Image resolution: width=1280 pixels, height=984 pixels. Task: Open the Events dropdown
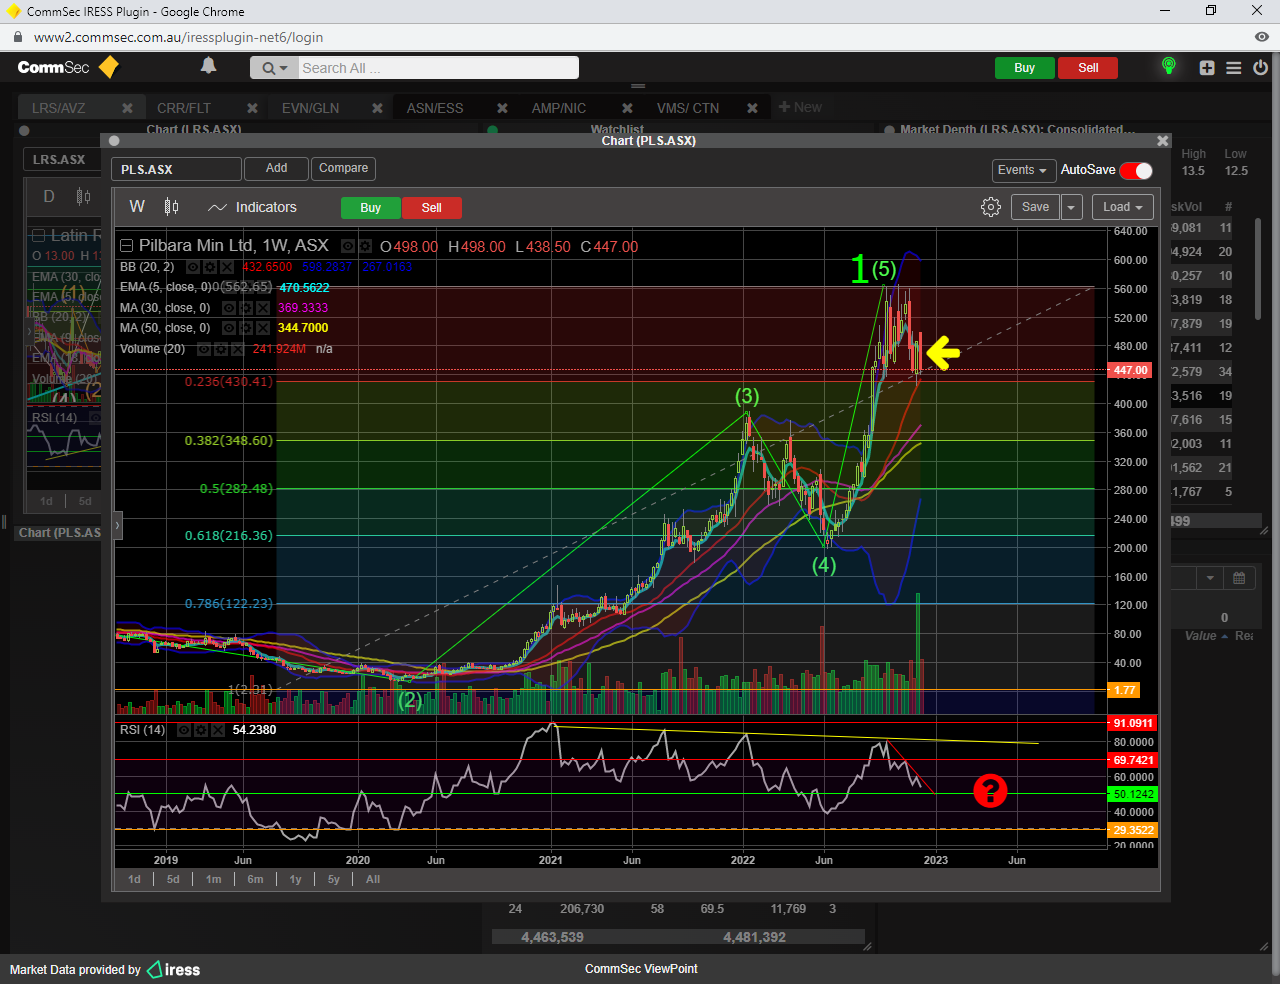pyautogui.click(x=1021, y=170)
